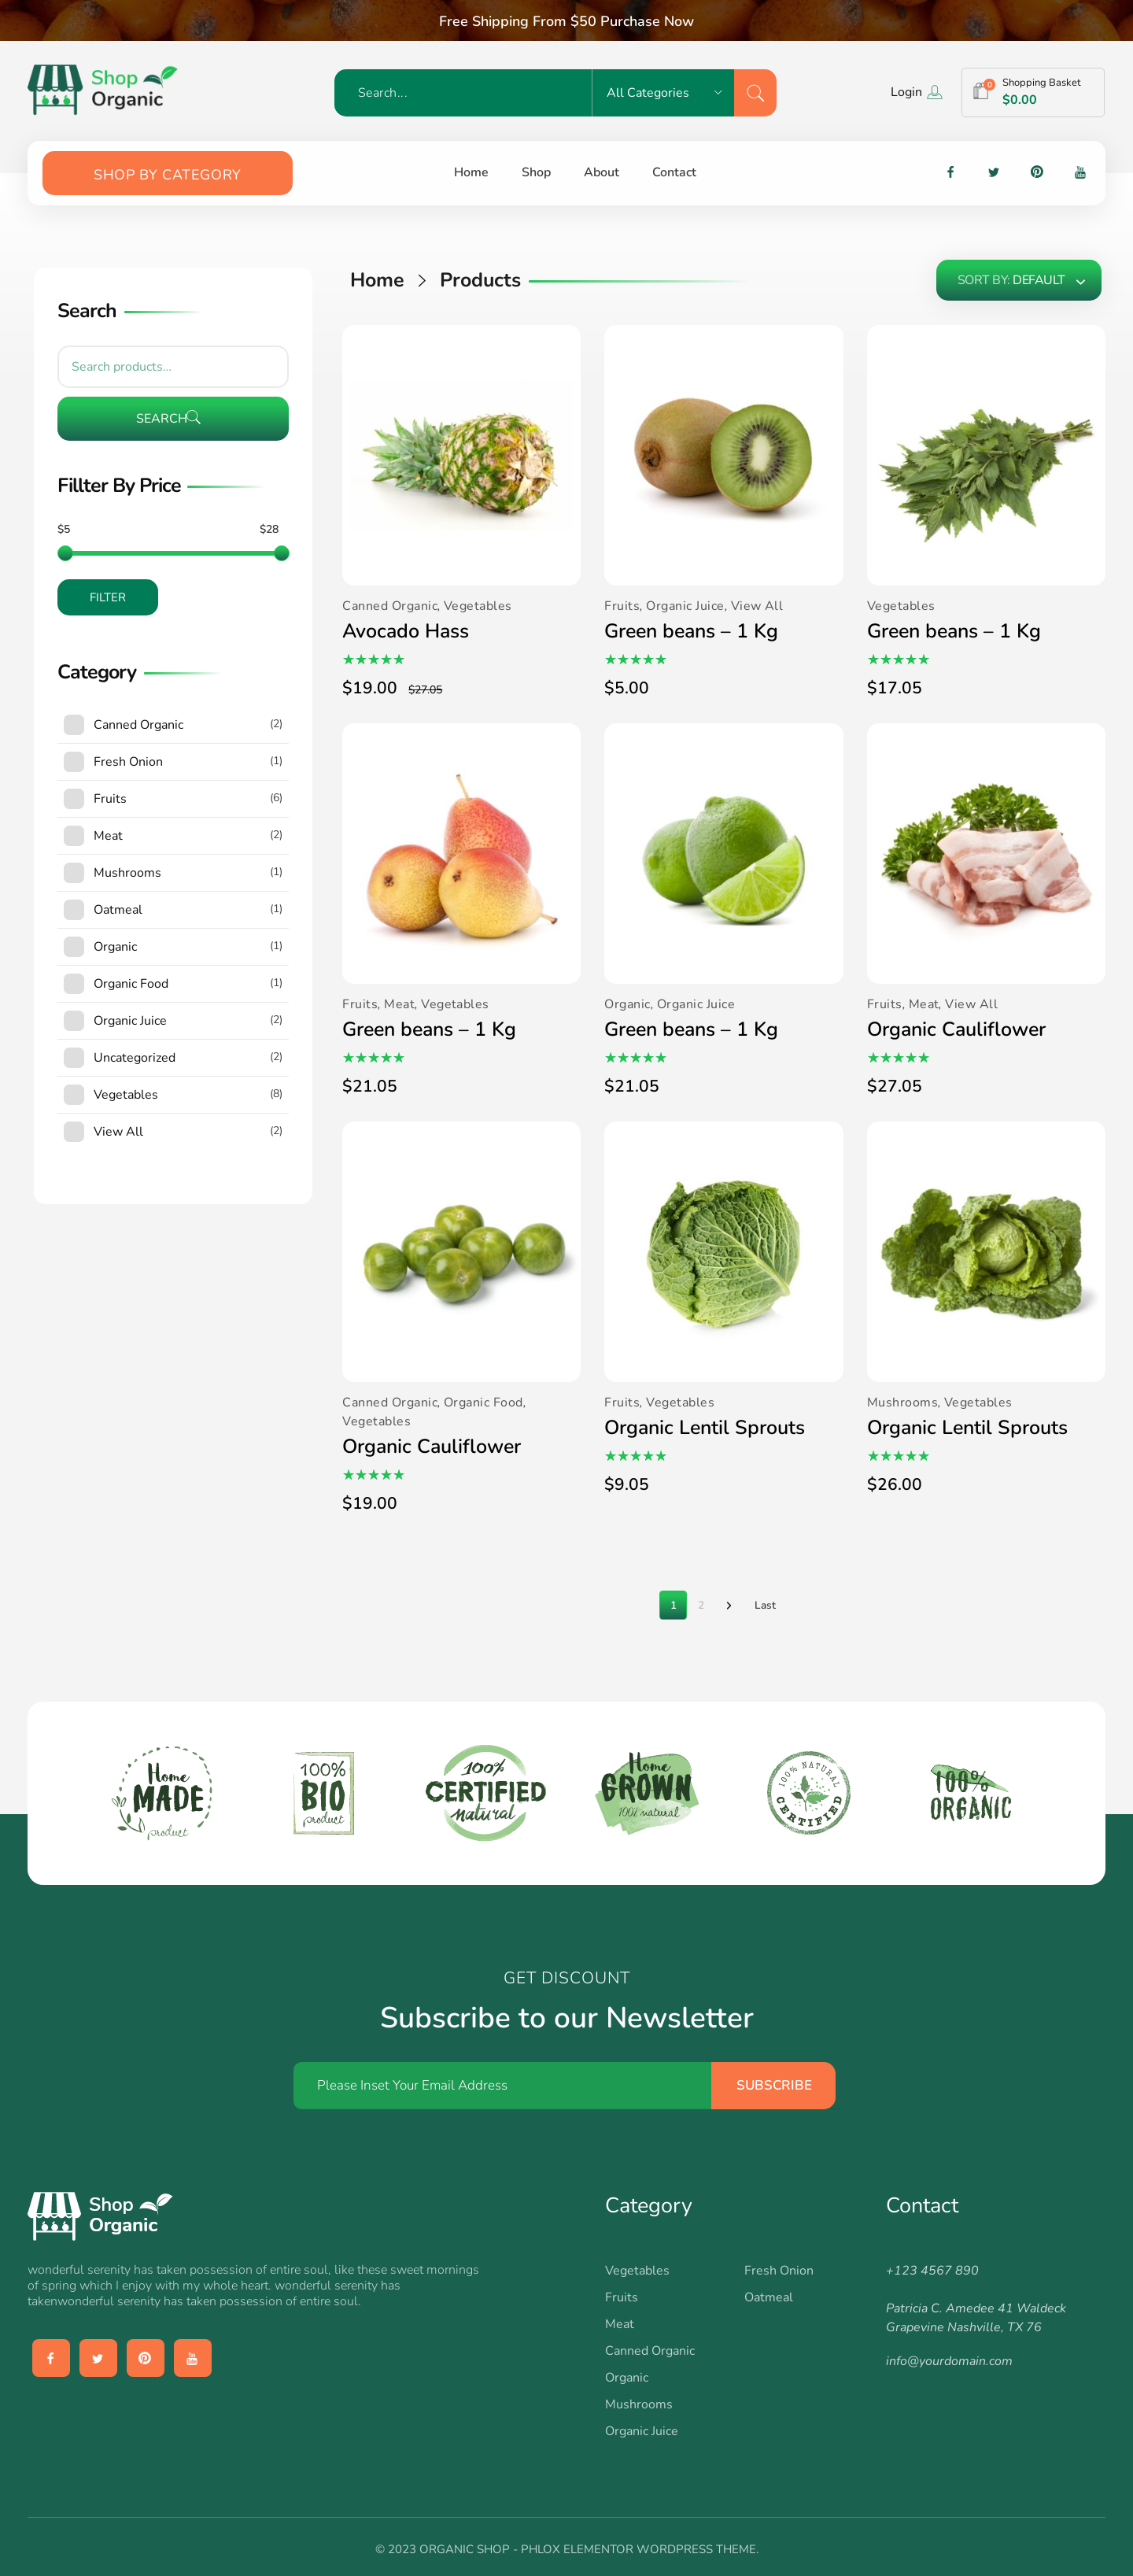Expand the Shop By Category menu
The height and width of the screenshot is (2576, 1133).
pos(167,174)
